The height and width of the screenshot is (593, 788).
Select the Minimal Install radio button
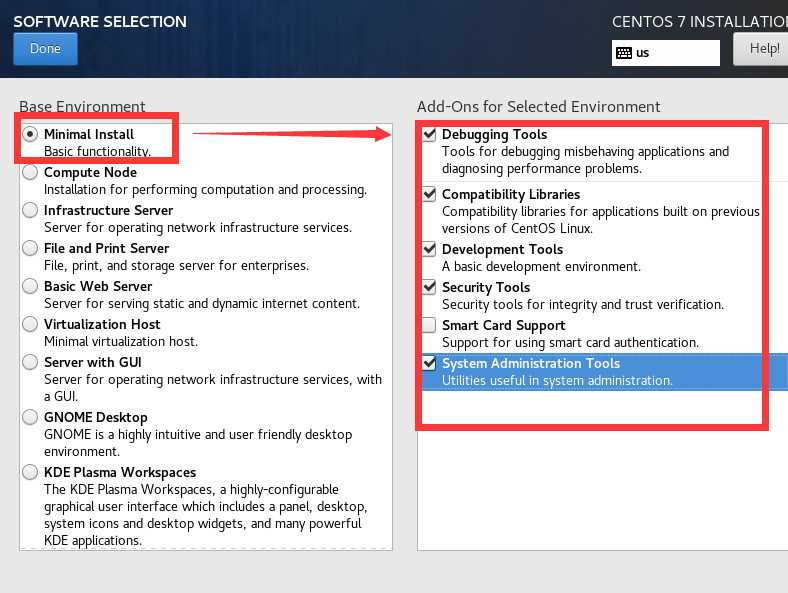30,134
